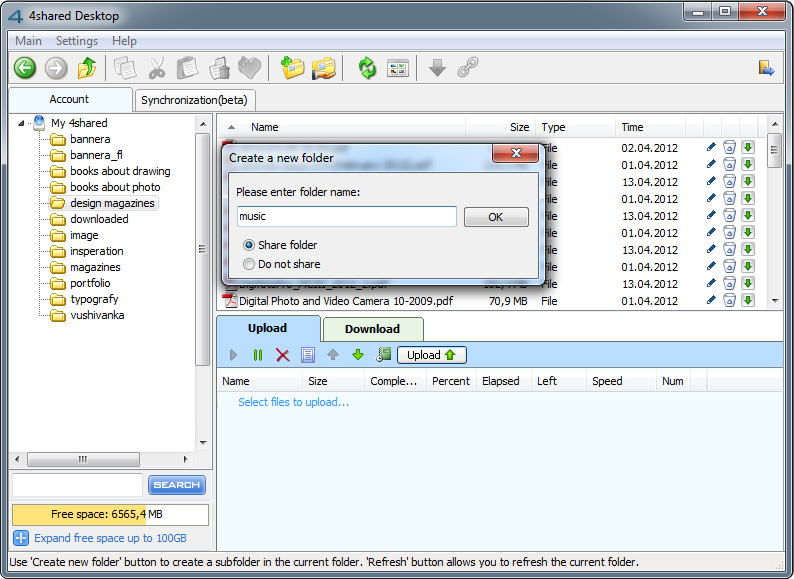The width and height of the screenshot is (794, 579).
Task: Open the Help menu
Action: 124,41
